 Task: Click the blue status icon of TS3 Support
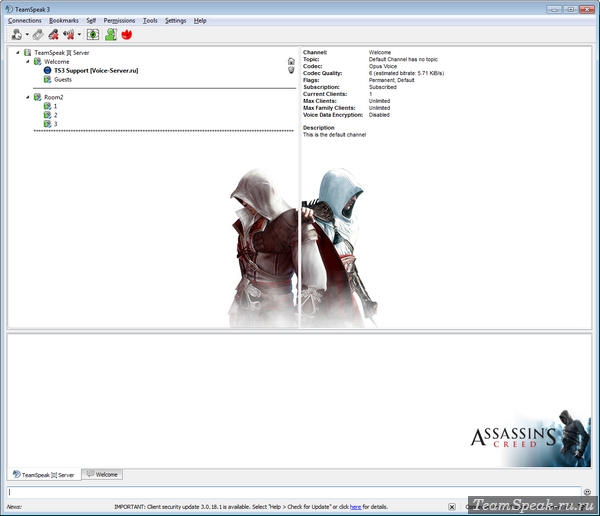point(47,70)
